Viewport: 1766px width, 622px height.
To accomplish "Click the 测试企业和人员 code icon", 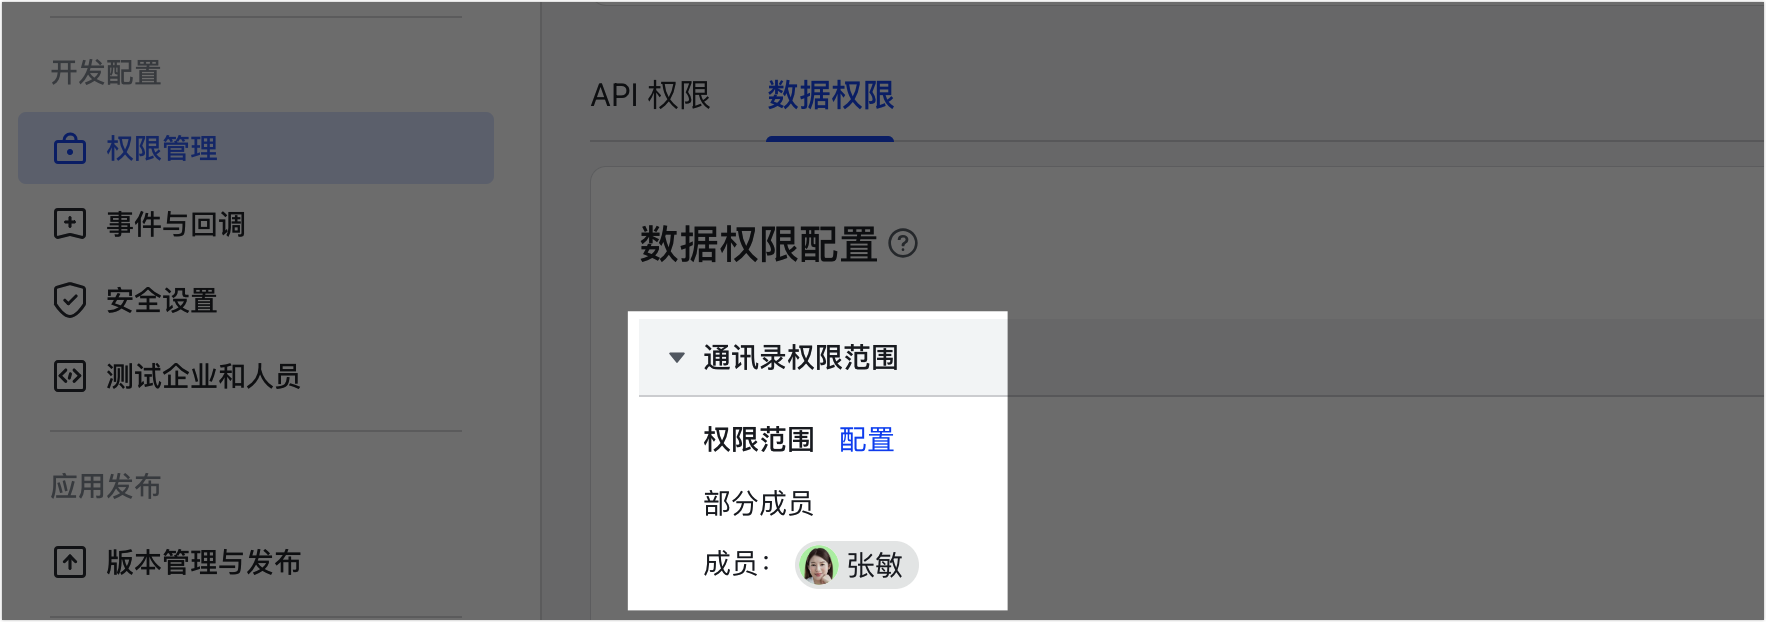I will point(69,376).
